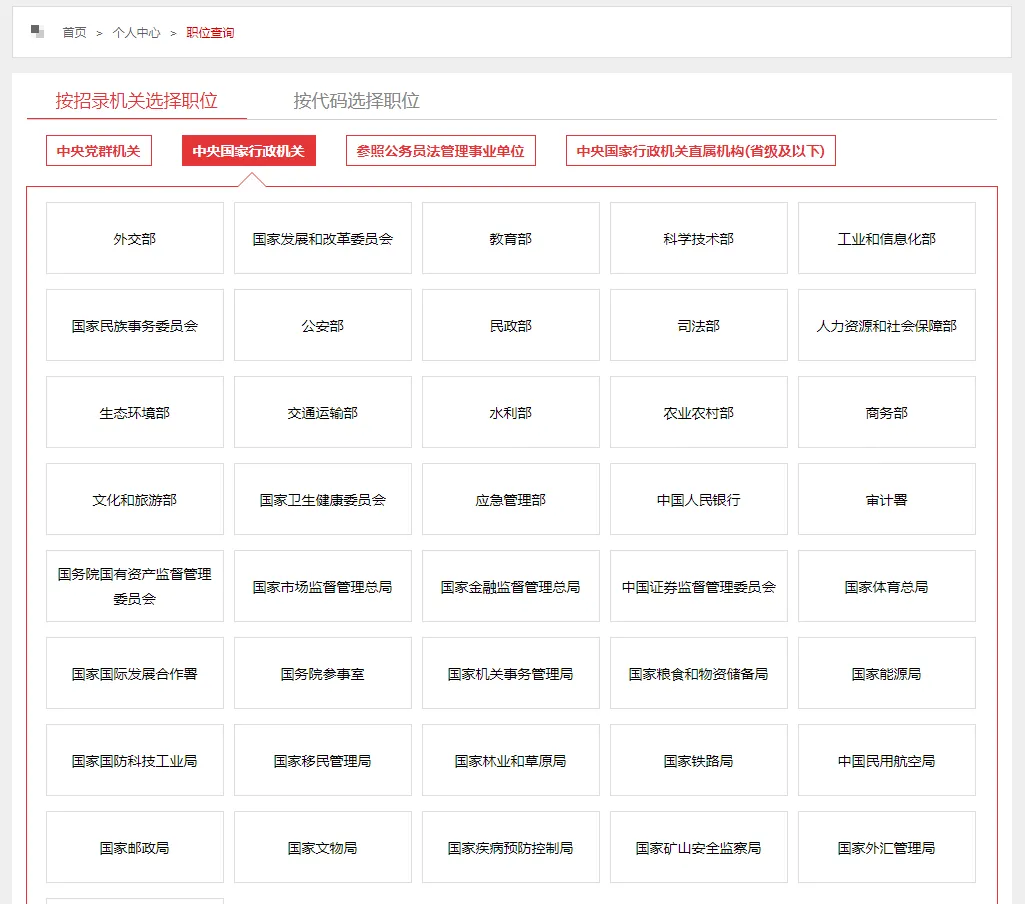This screenshot has height=904, width=1025.
Task: Open 应急管理部
Action: (511, 499)
